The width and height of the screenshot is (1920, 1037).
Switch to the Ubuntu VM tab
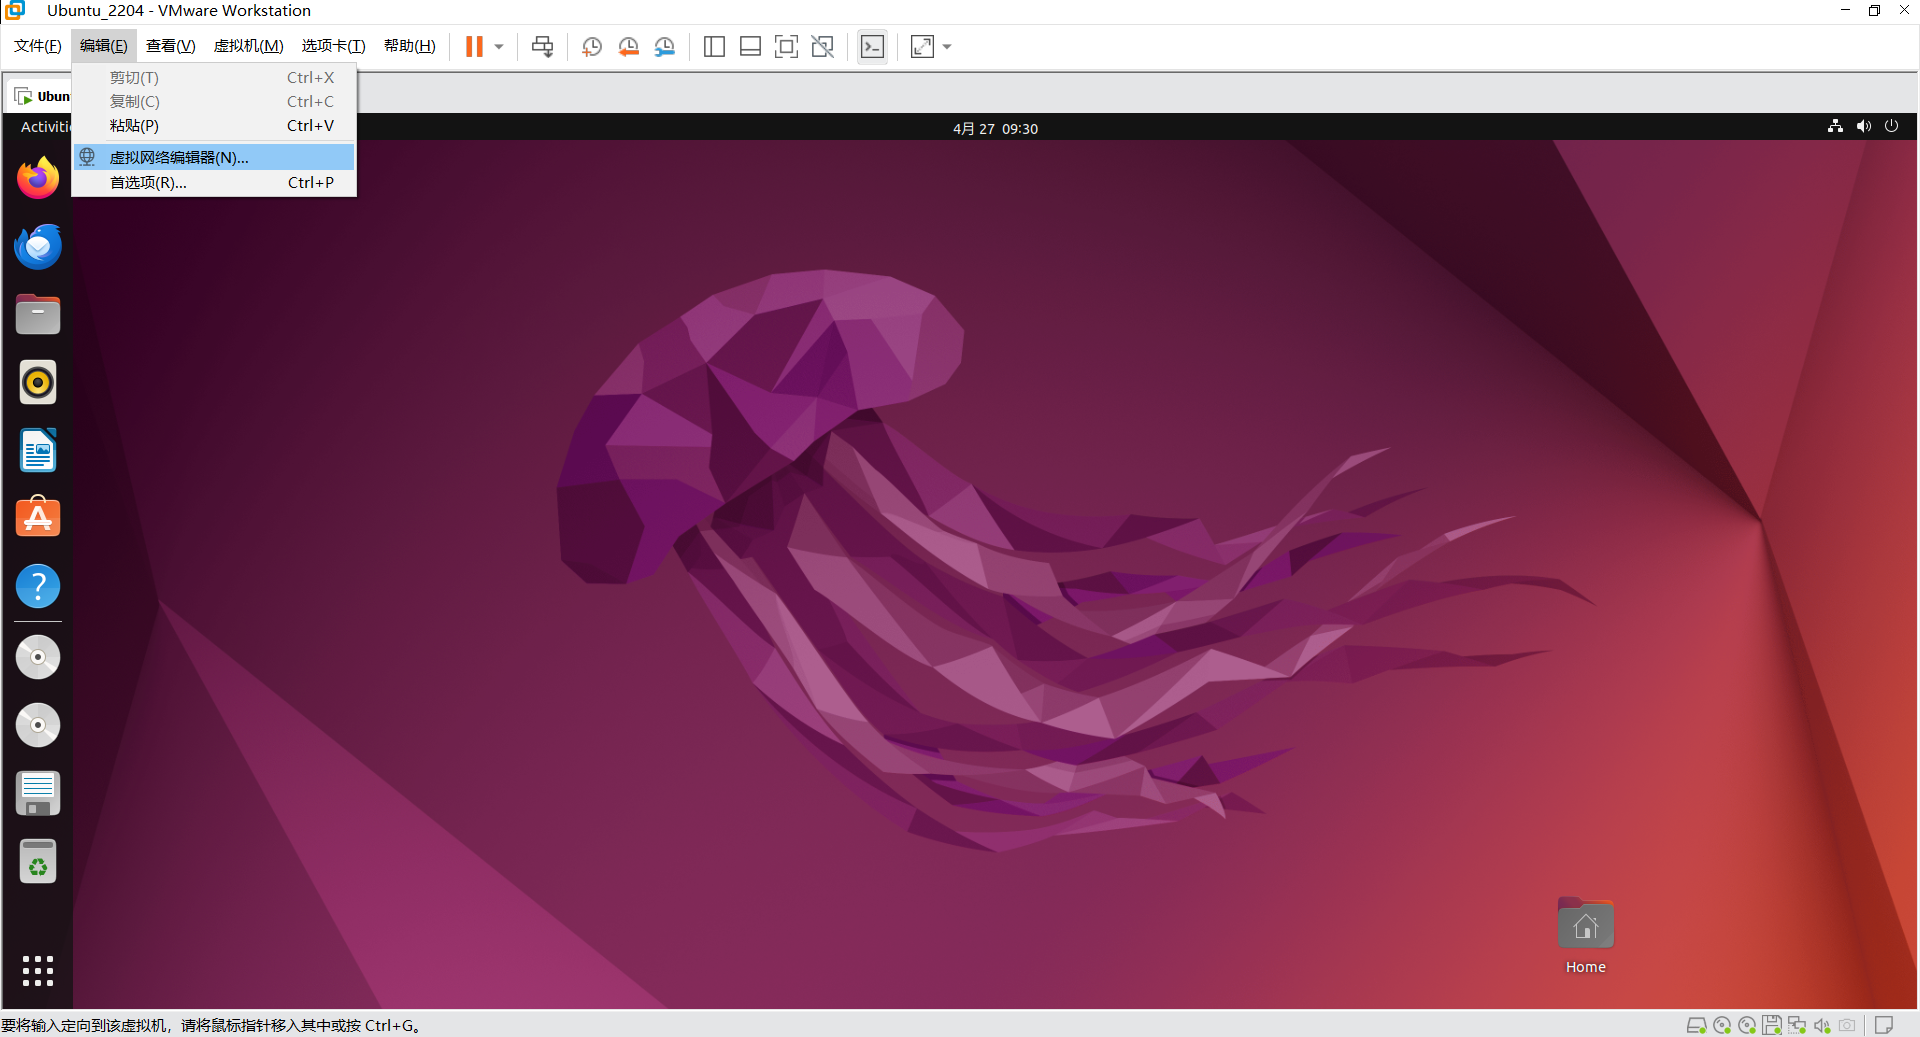(x=40, y=96)
